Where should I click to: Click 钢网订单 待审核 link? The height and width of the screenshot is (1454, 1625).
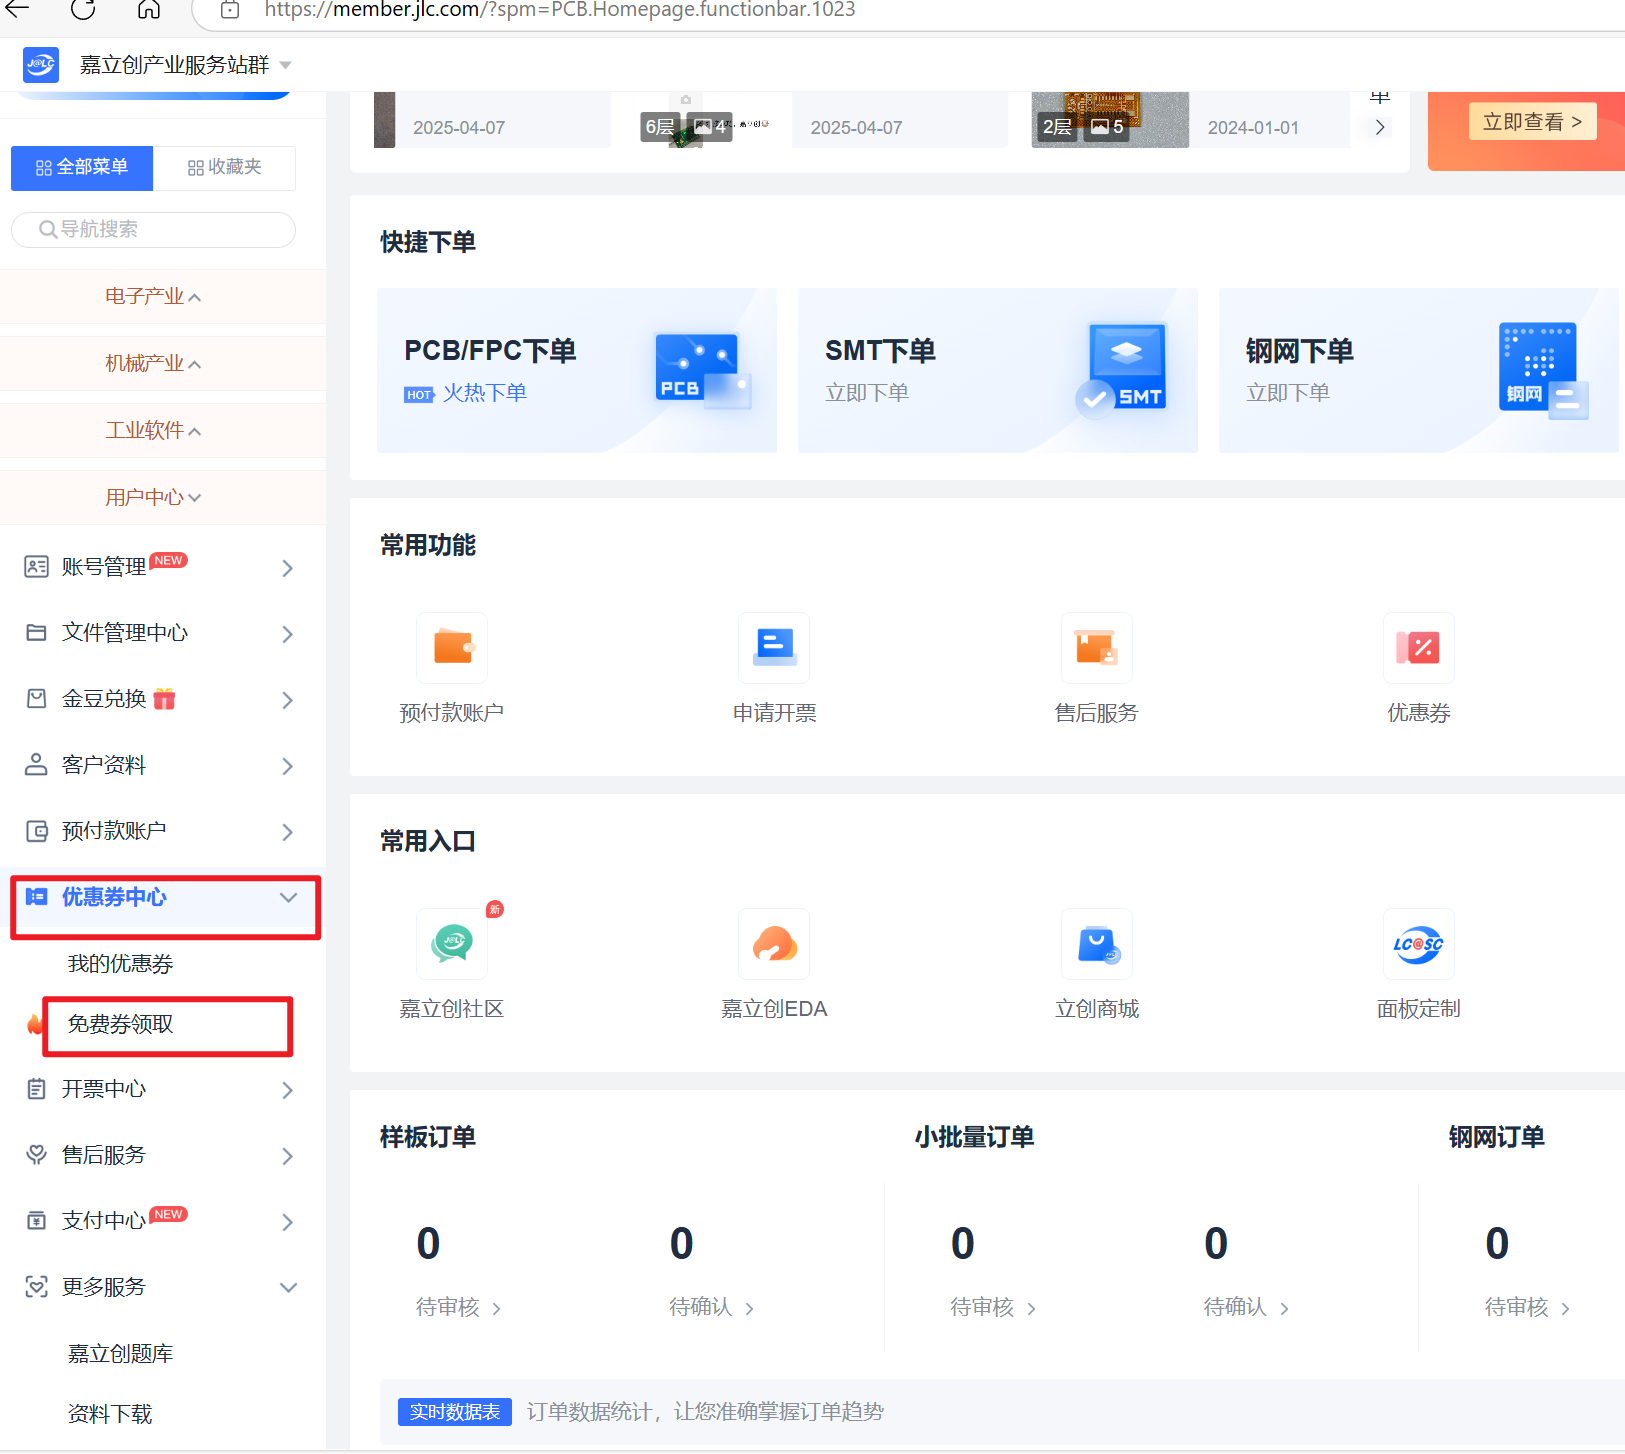1527,1307
